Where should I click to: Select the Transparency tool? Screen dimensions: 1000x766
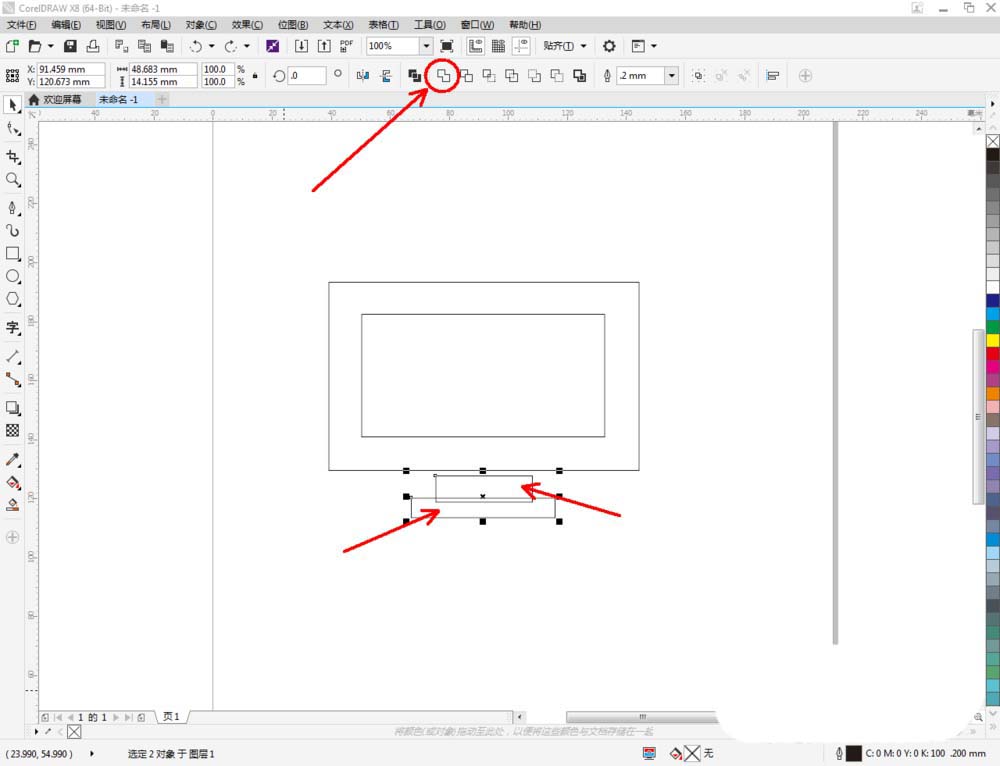(13, 431)
